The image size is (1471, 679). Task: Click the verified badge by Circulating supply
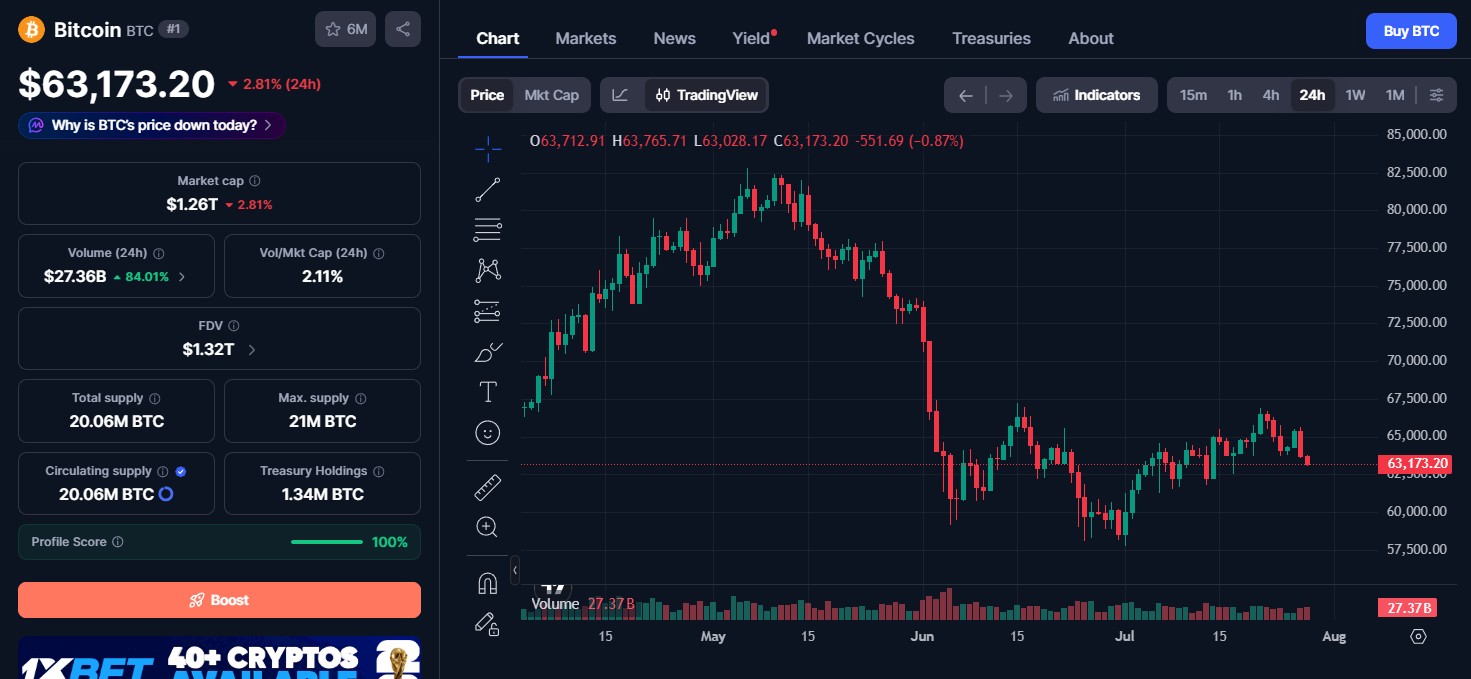click(181, 471)
